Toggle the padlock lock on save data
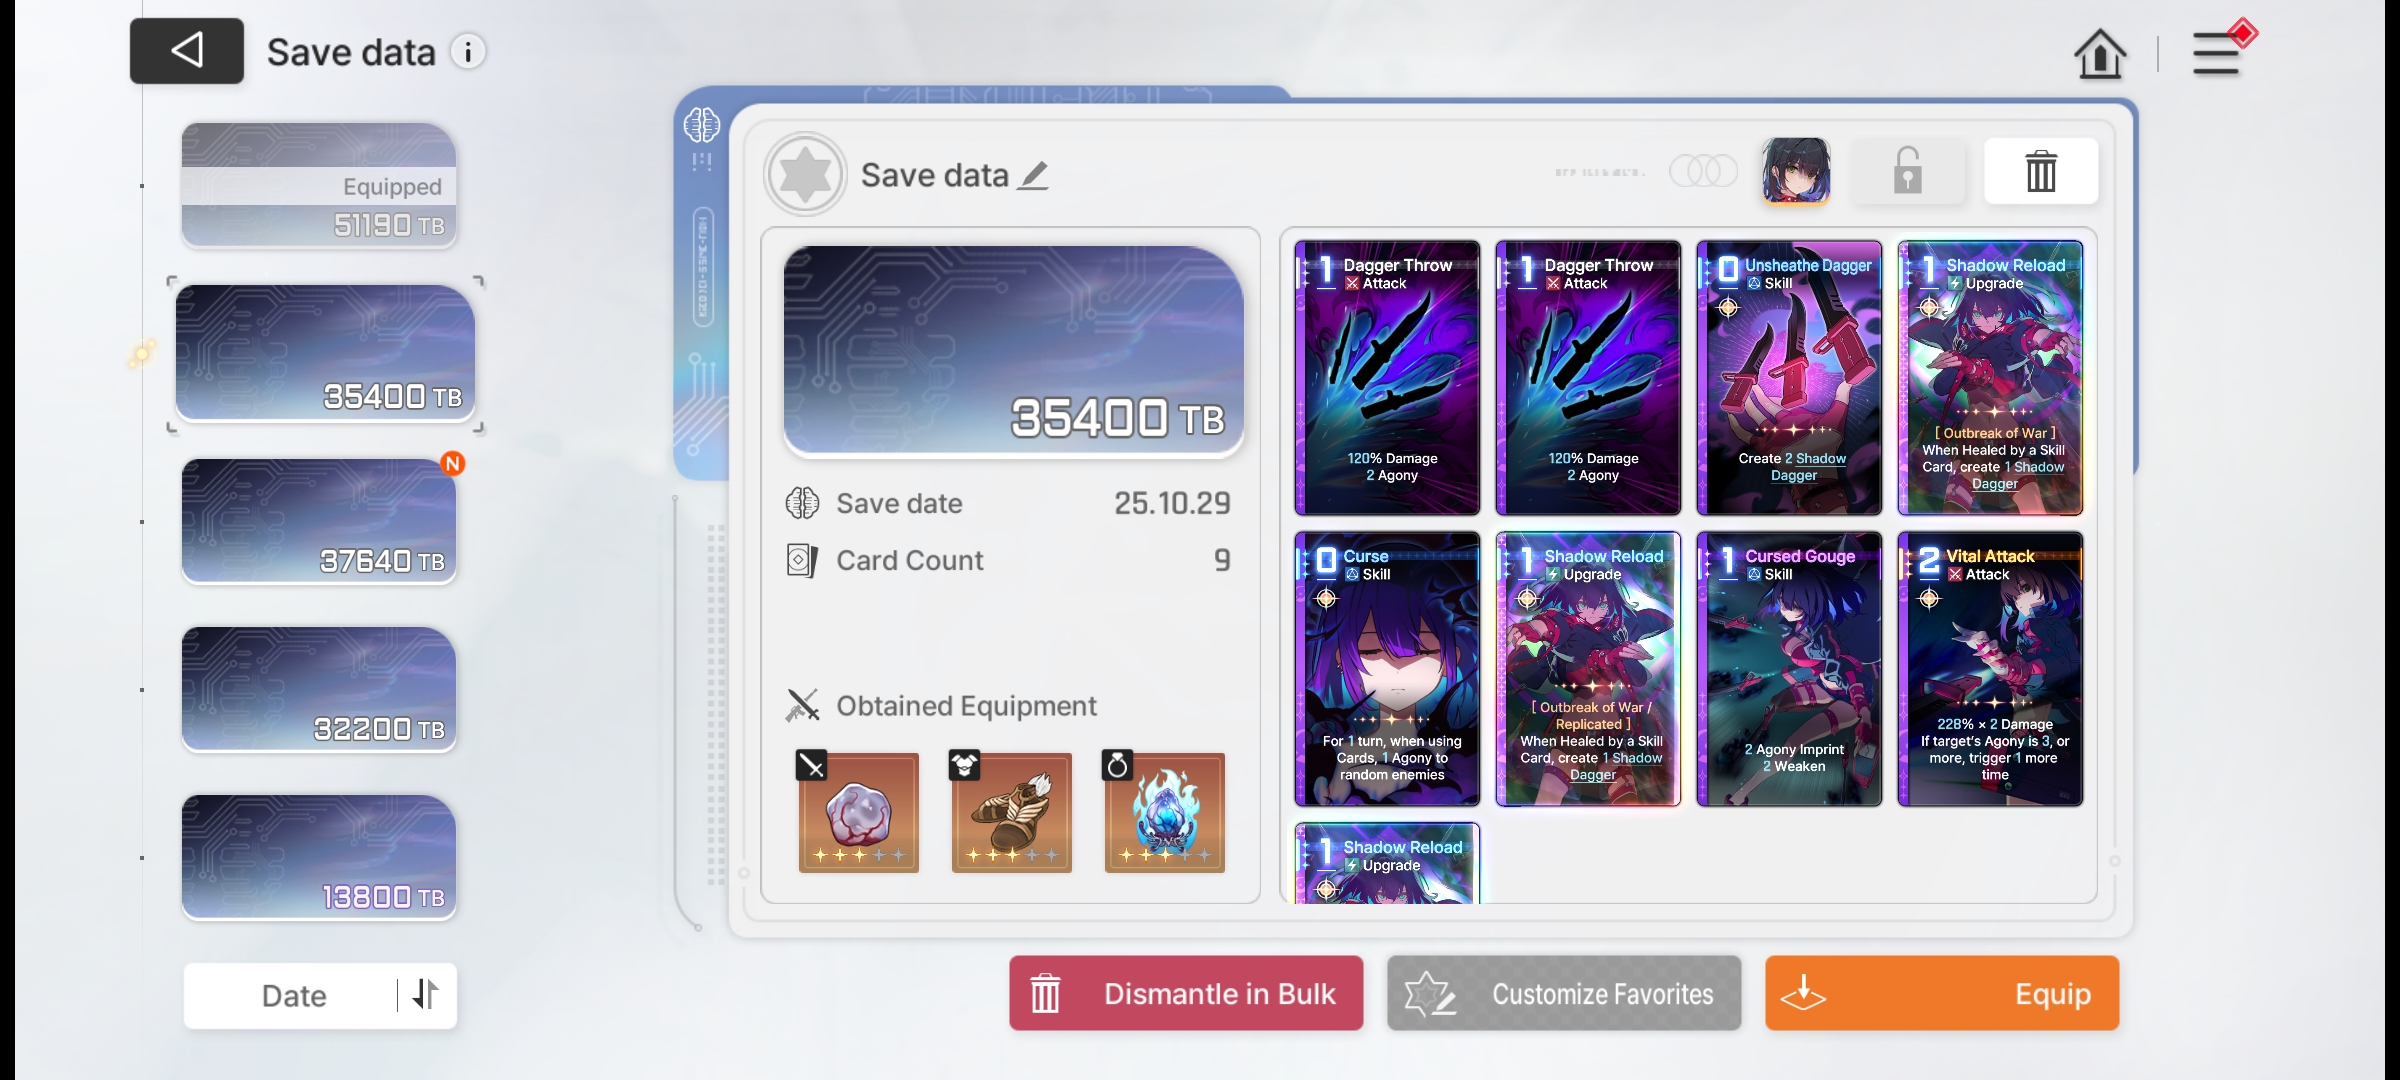The image size is (2400, 1080). pyautogui.click(x=1908, y=171)
